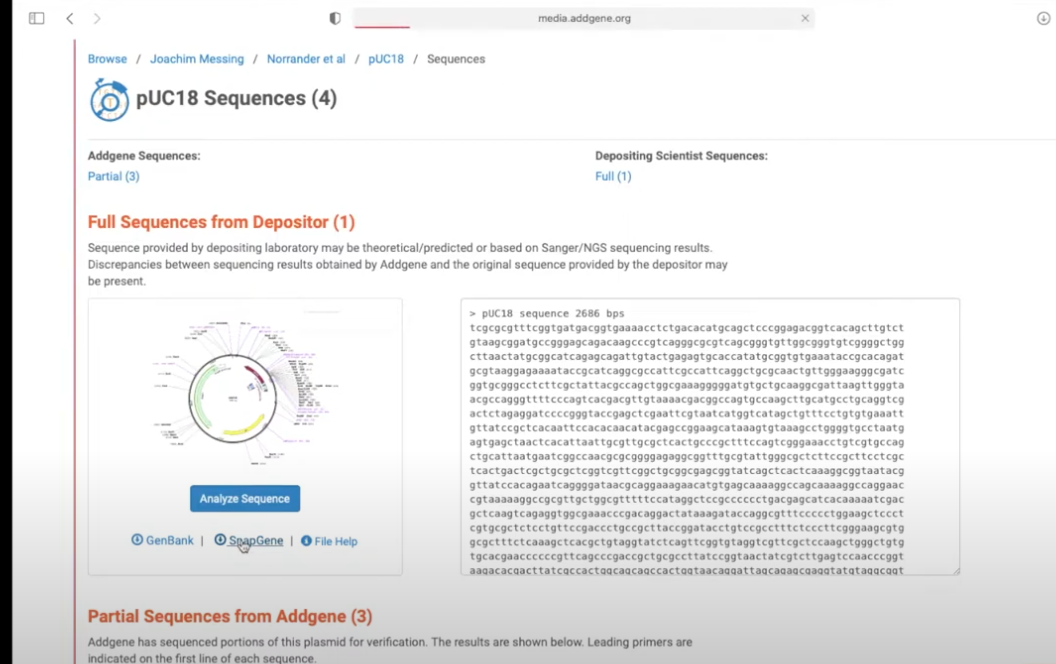This screenshot has width=1056, height=664.
Task: Click the sequence box resize handle
Action: tap(955, 570)
